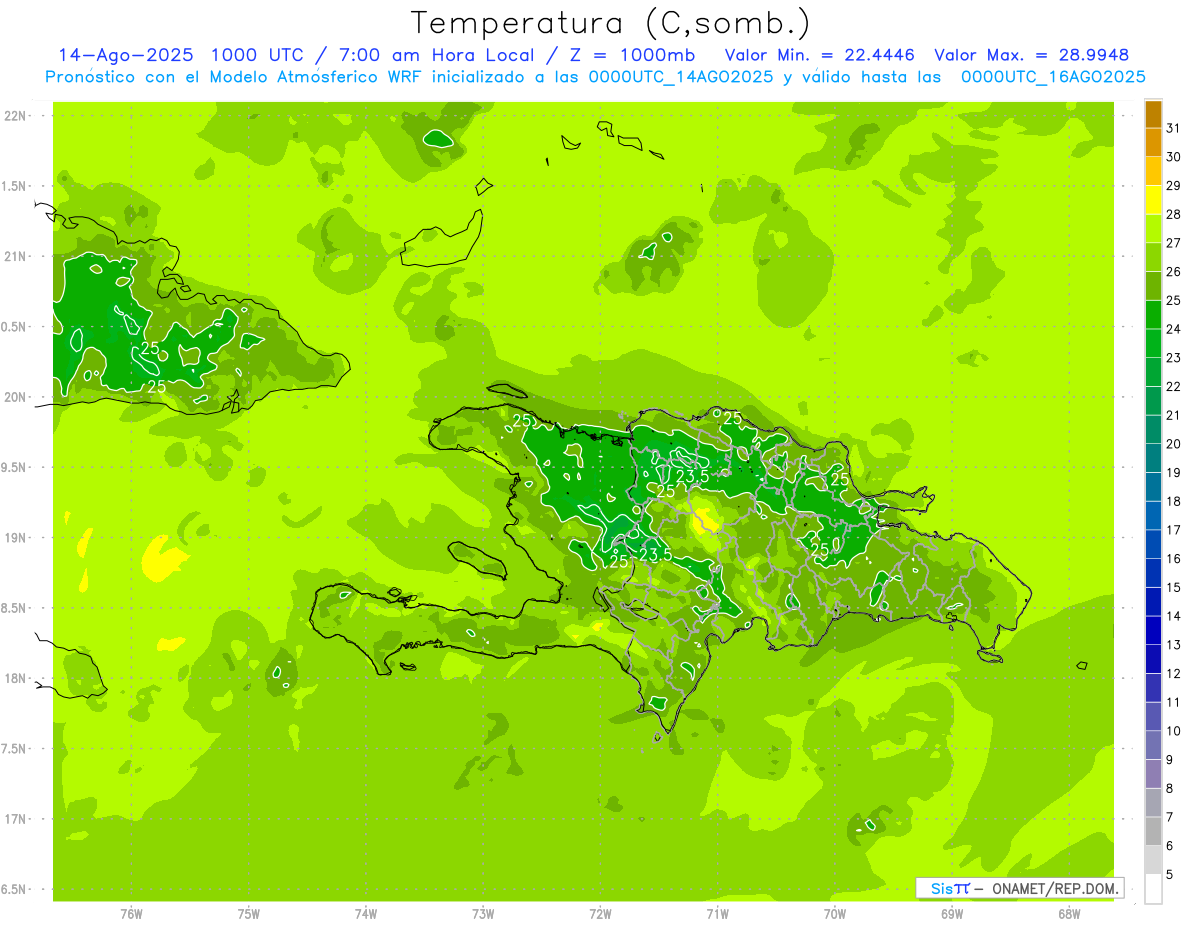Pick the purple swatch between legend 9 and 10

(x=1153, y=745)
